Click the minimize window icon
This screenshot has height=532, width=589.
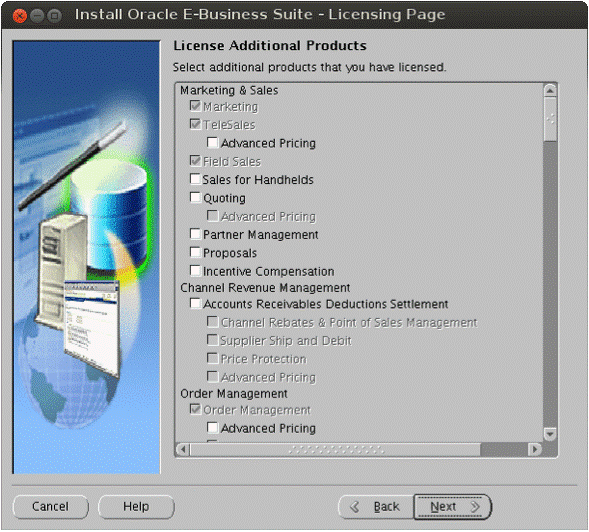(37, 16)
